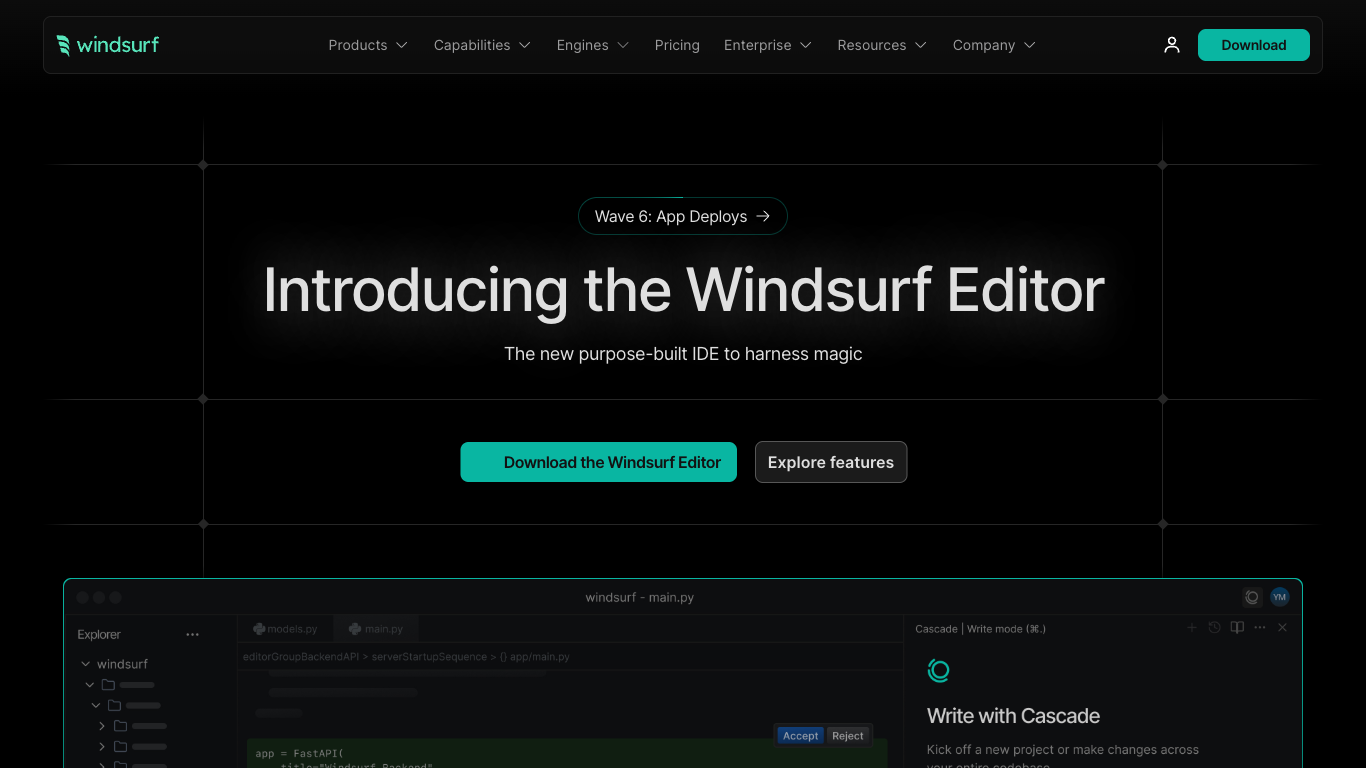Click the YM avatar in the editor
The width and height of the screenshot is (1366, 768).
click(1280, 597)
